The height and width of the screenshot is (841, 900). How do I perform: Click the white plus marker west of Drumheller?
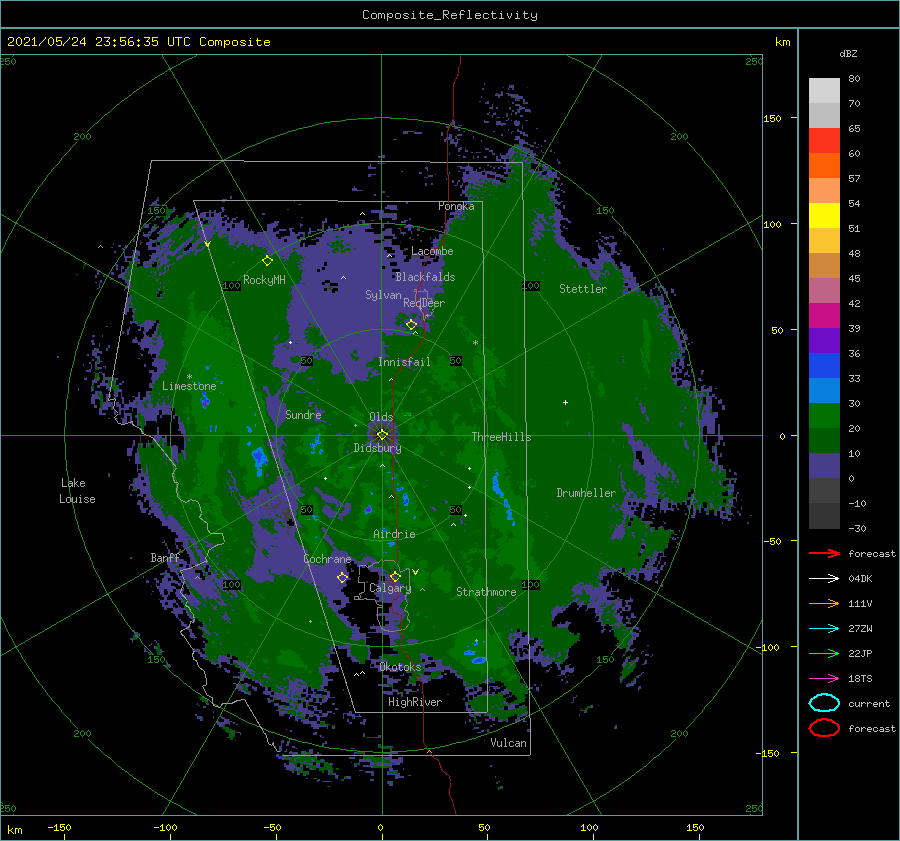[x=565, y=402]
